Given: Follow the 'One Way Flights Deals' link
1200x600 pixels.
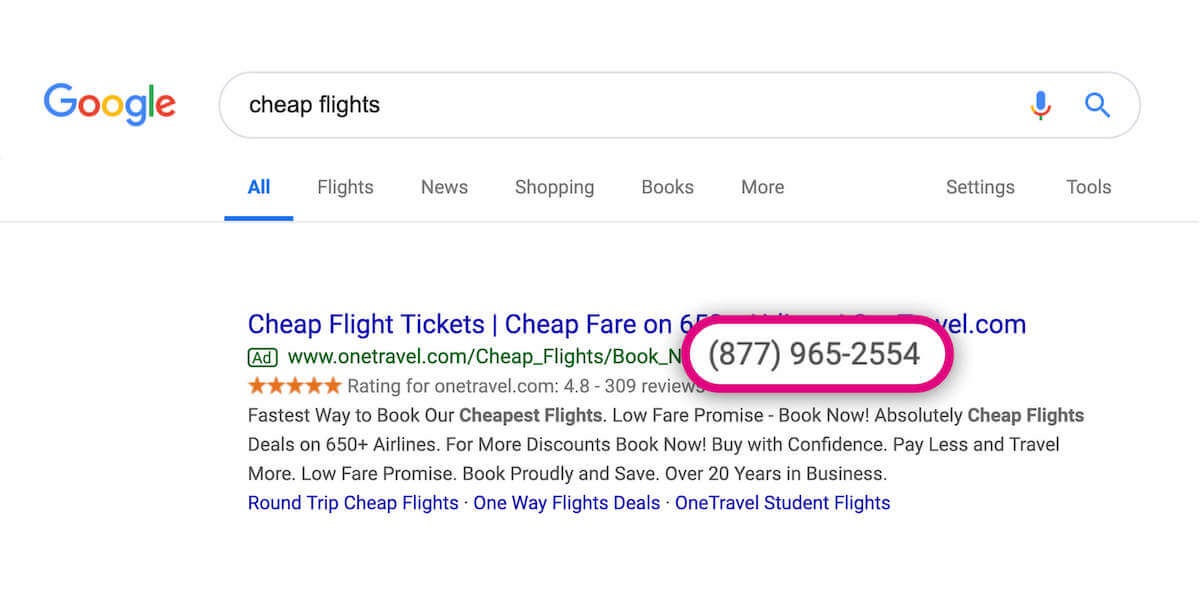Looking at the screenshot, I should tap(566, 503).
